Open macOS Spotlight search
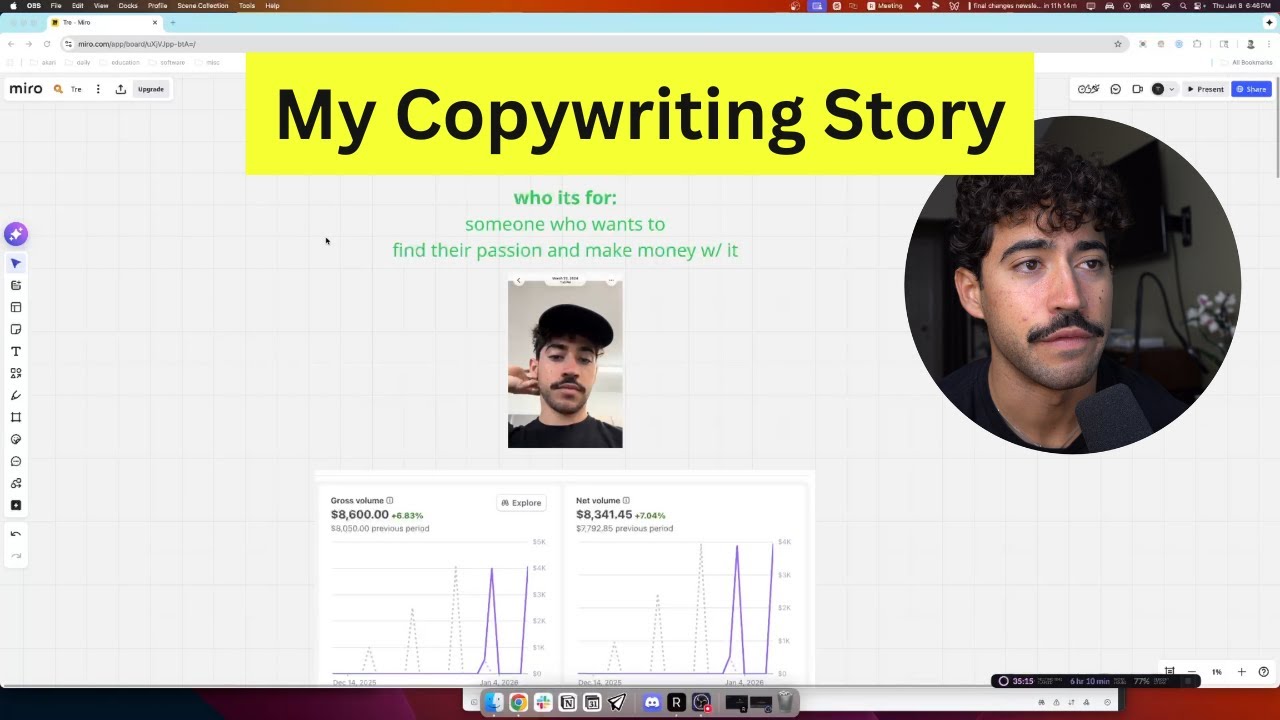 pyautogui.click(x=1183, y=5)
